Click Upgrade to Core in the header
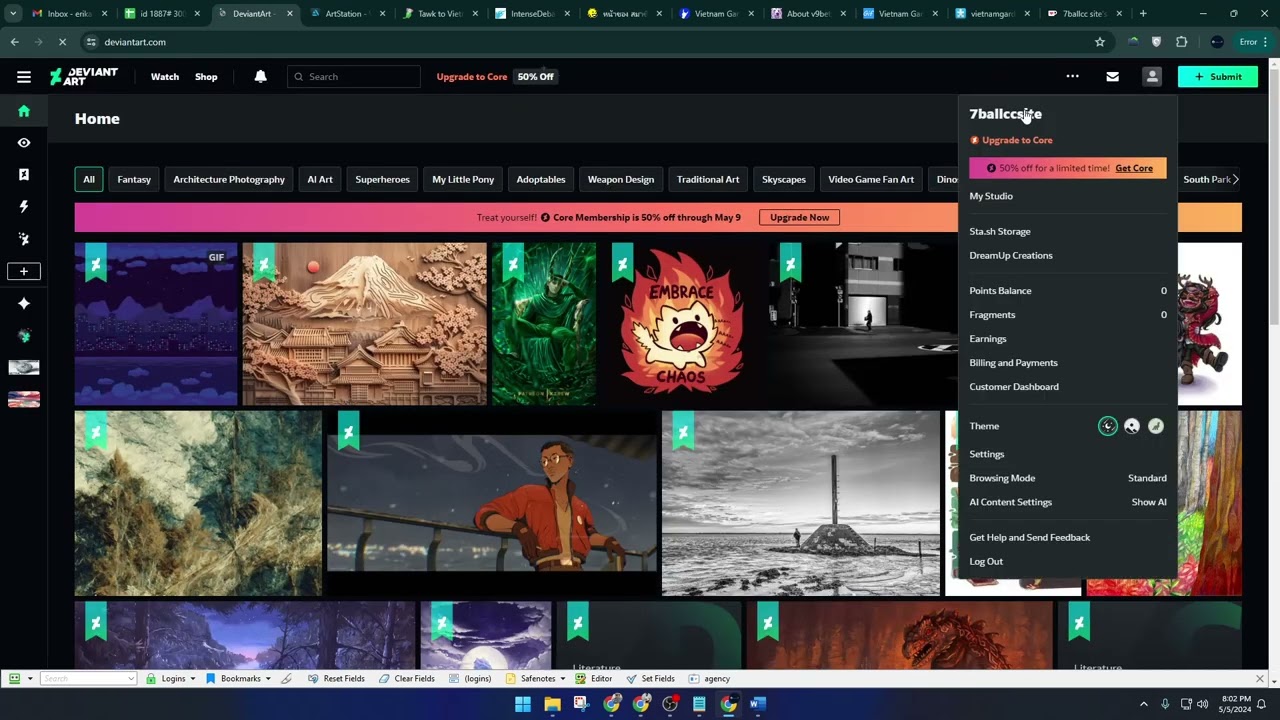Image resolution: width=1280 pixels, height=720 pixels. click(472, 77)
